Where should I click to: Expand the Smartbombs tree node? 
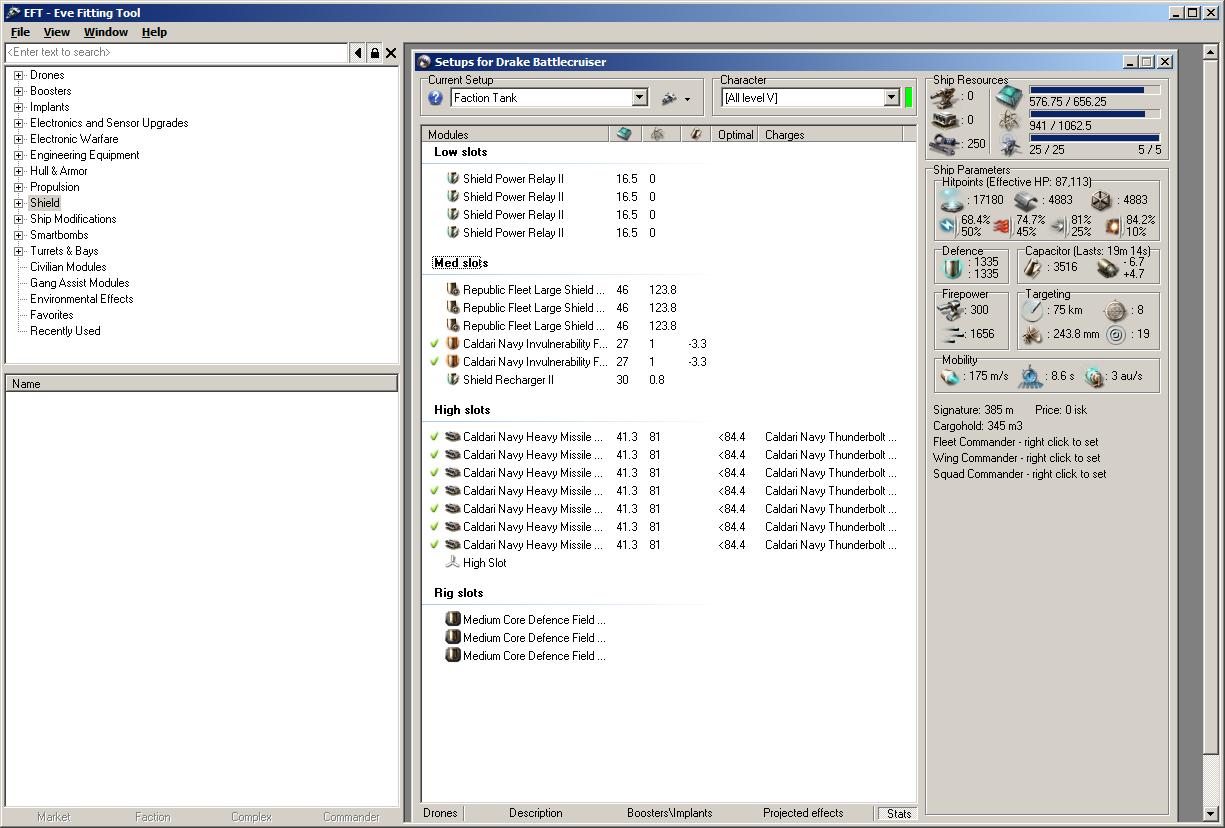[18, 235]
